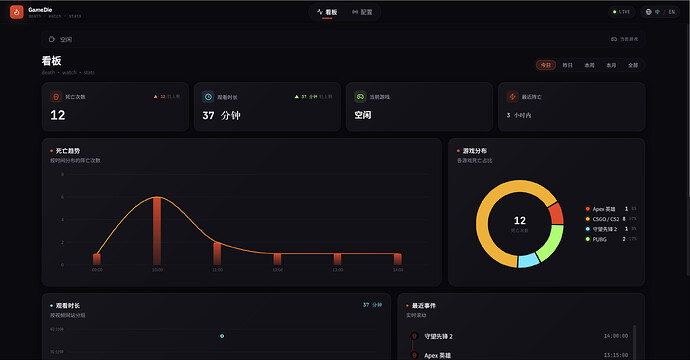Screen dimensions: 690x360
Task: Click the skull icon beside 守望先锋 2 event
Action: click(414, 336)
